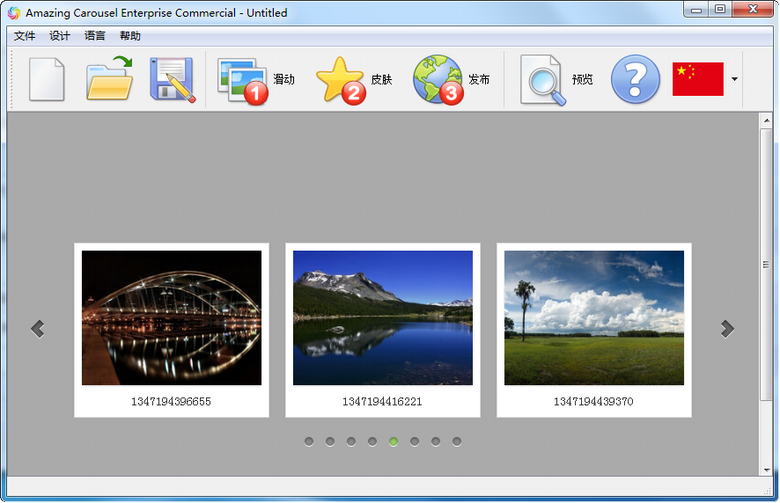
Task: Open help with the question mark icon
Action: [635, 79]
